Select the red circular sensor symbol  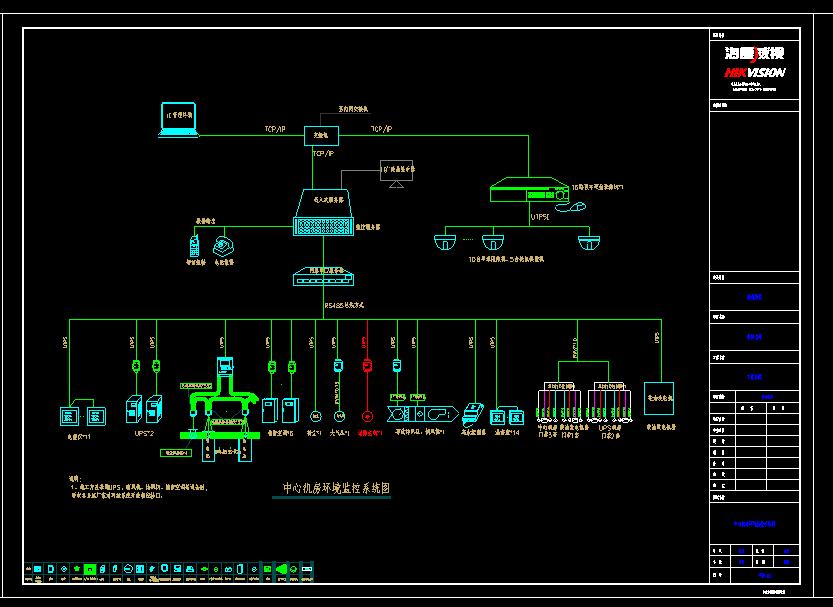[366, 415]
